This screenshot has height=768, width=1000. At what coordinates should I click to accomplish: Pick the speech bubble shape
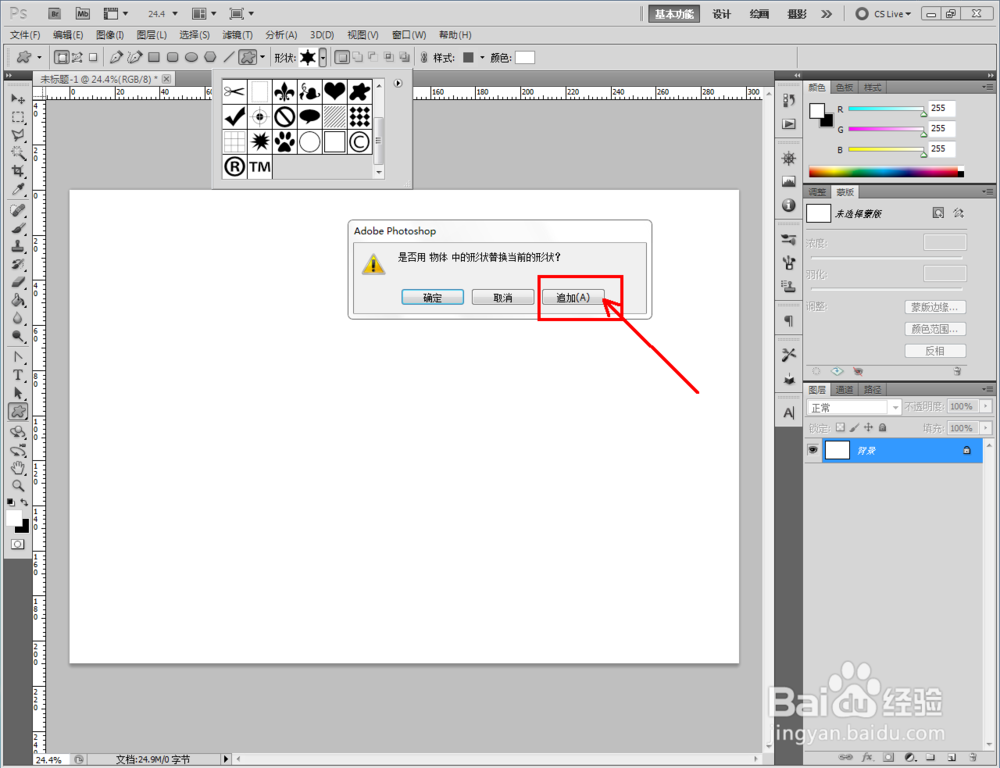point(309,117)
